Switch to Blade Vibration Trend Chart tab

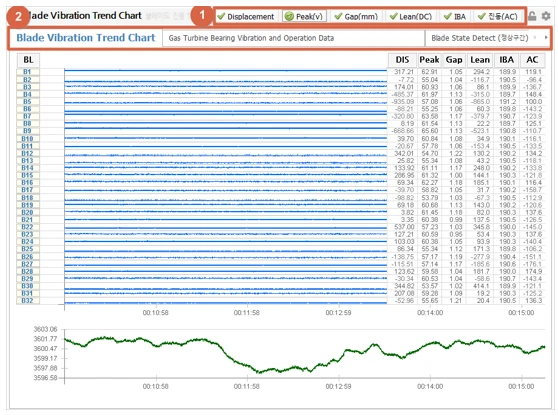[x=86, y=38]
